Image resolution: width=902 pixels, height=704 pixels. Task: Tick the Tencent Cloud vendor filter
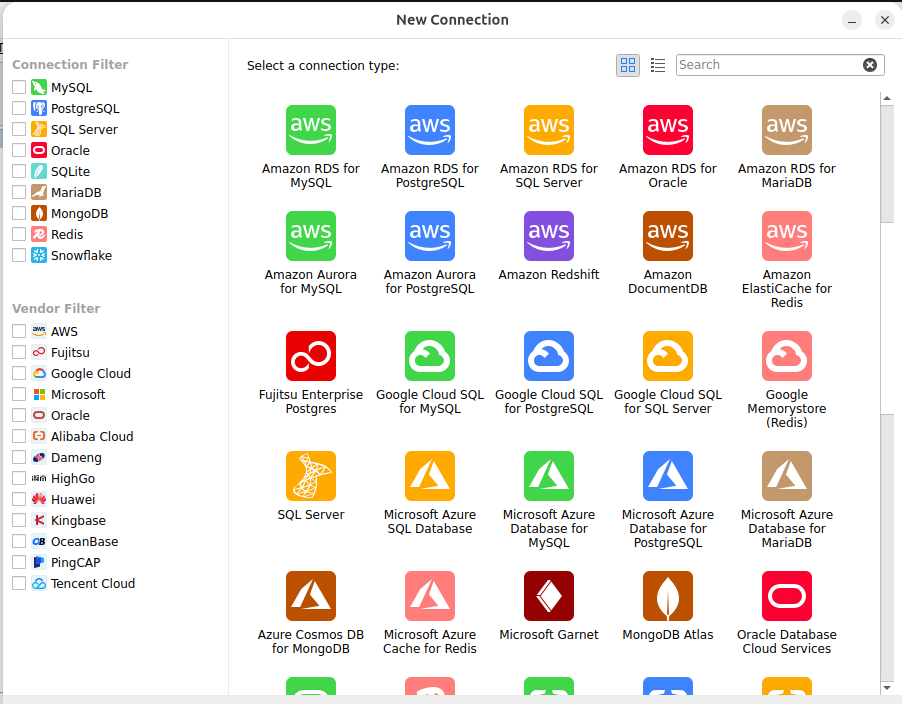(19, 584)
